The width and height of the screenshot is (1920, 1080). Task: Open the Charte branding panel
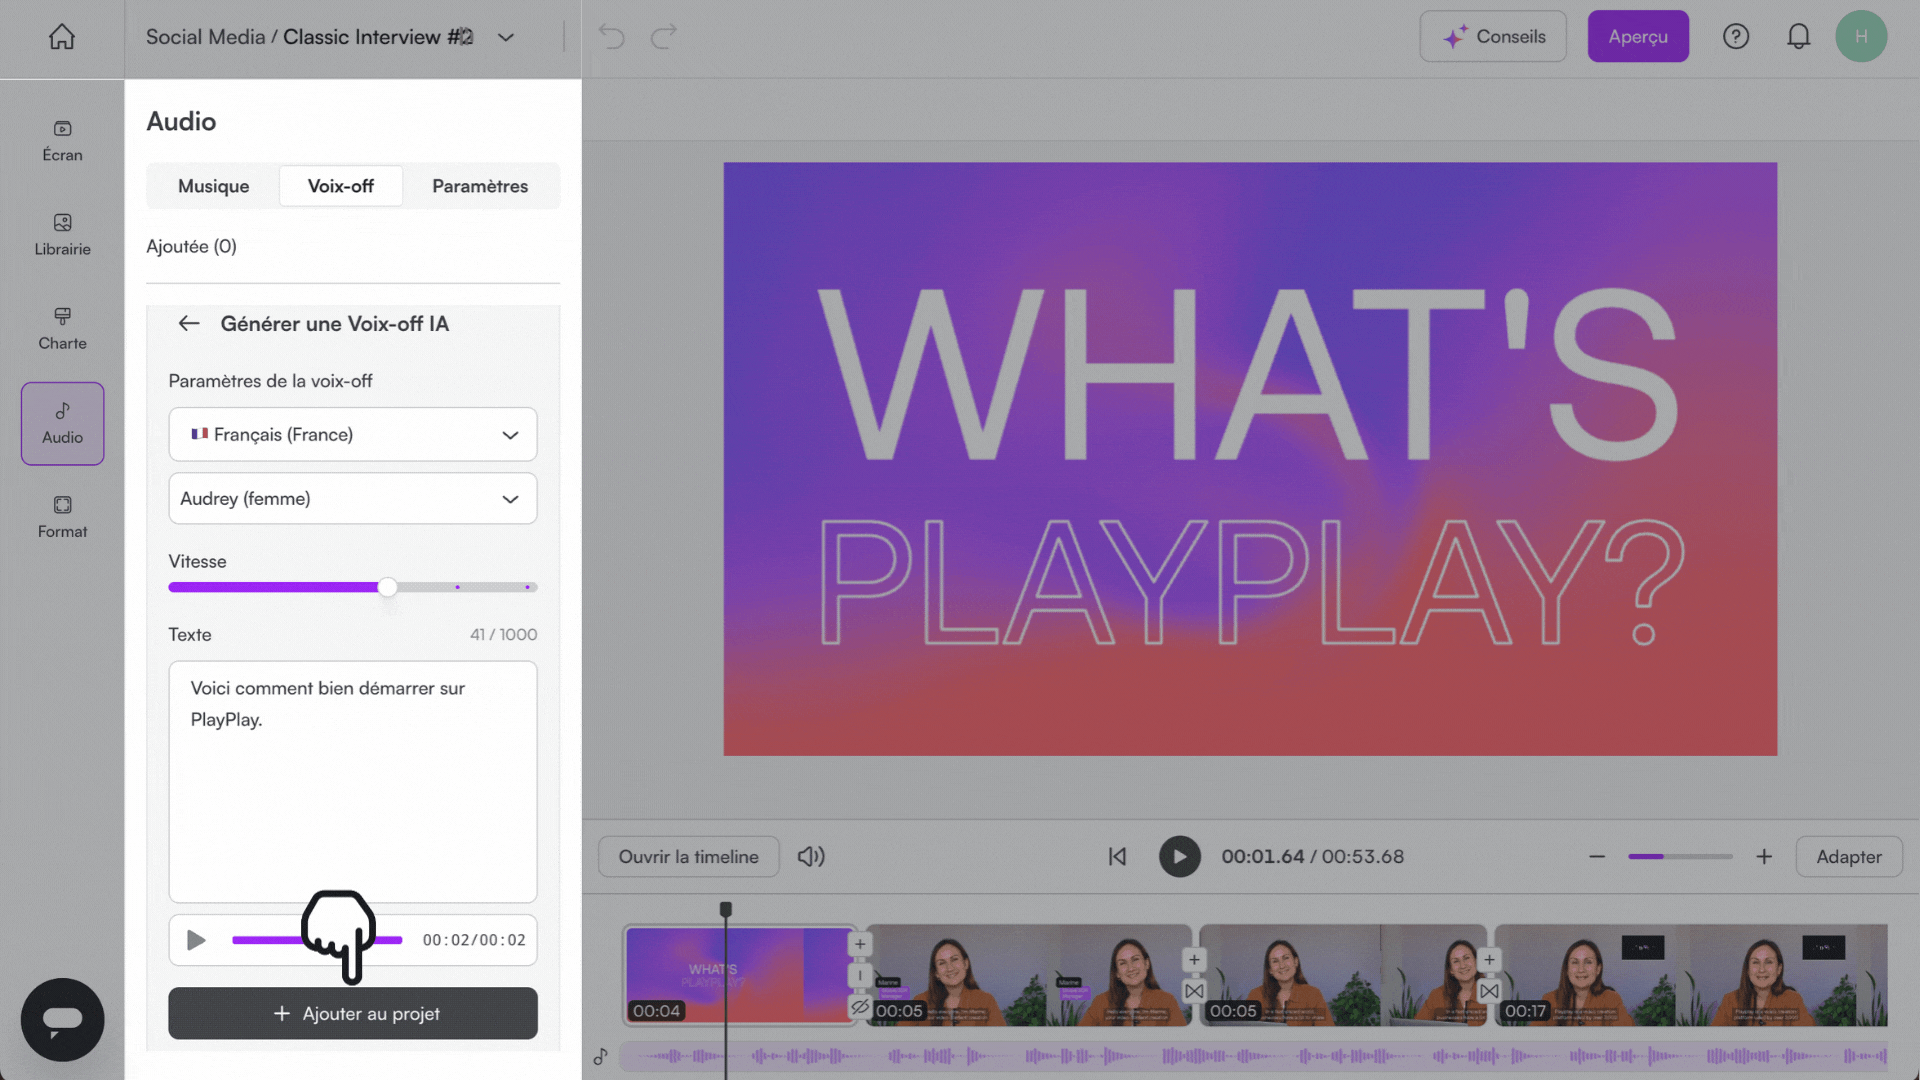pyautogui.click(x=62, y=328)
